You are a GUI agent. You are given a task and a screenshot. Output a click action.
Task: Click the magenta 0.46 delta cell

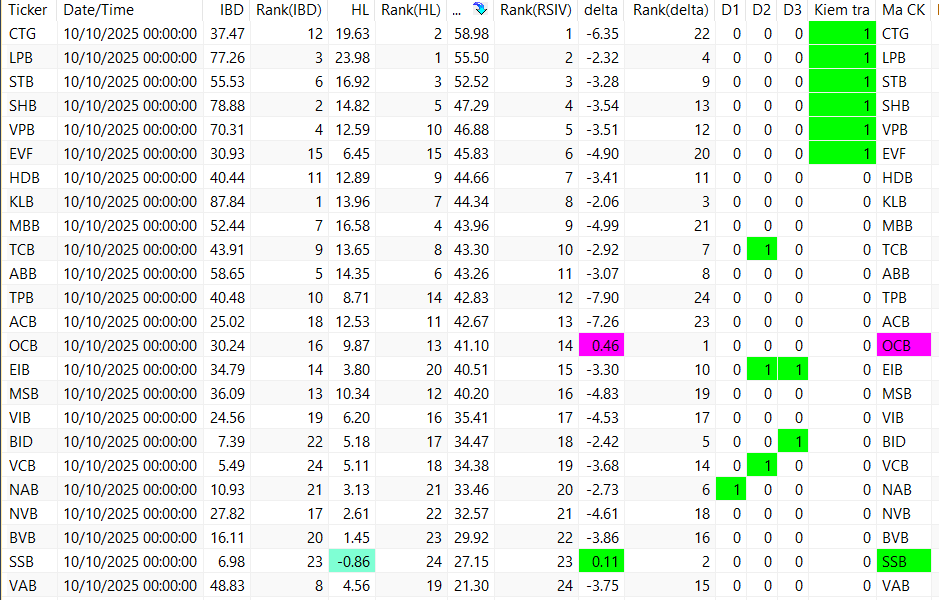[601, 346]
